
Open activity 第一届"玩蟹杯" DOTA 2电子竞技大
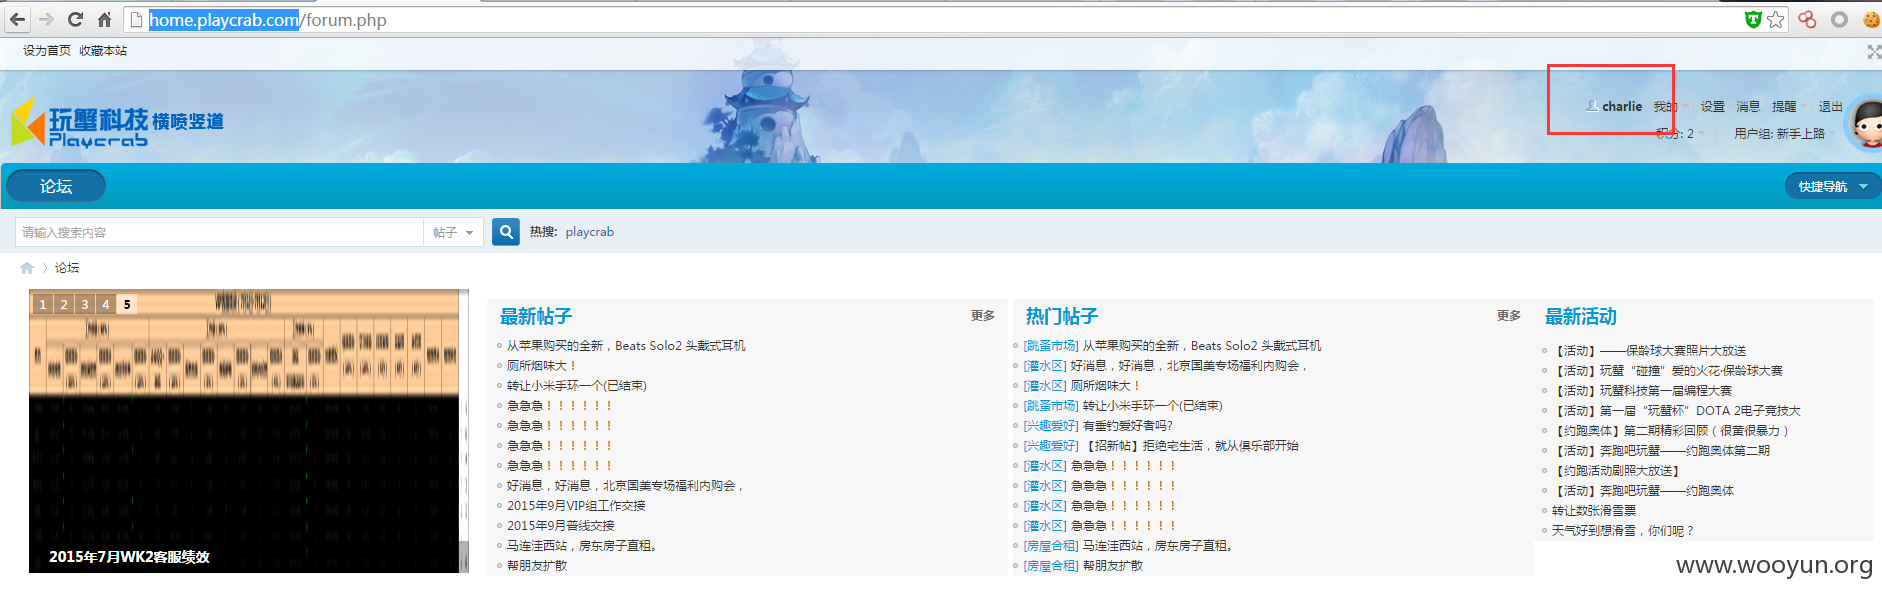tap(1676, 411)
